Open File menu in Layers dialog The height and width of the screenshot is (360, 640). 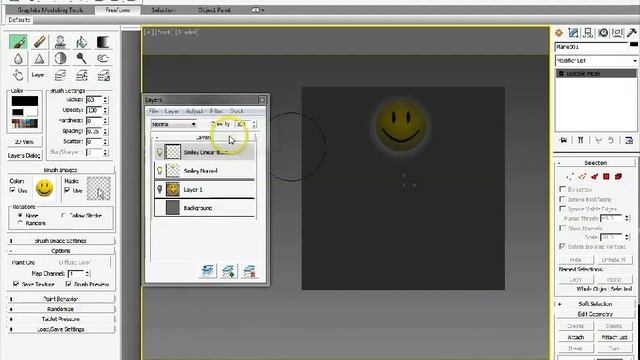tap(153, 111)
